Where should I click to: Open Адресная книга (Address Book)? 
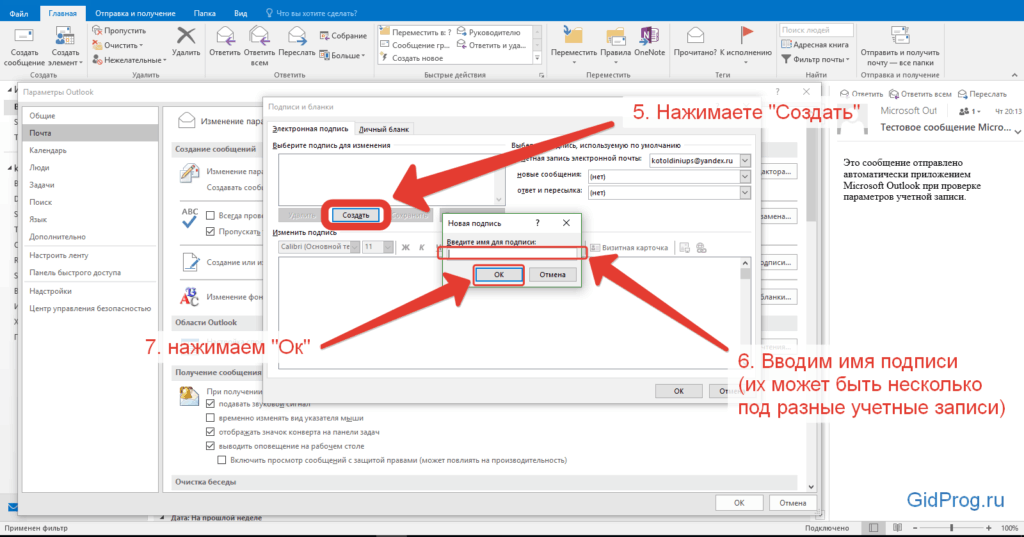(x=821, y=45)
